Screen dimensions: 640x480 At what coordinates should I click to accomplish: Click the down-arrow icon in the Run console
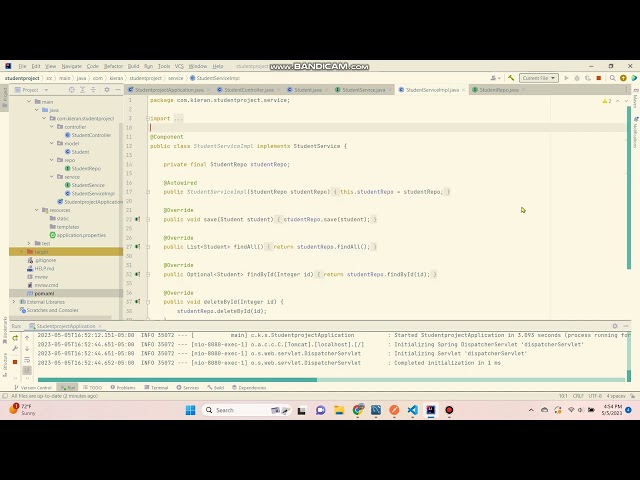coord(27,349)
